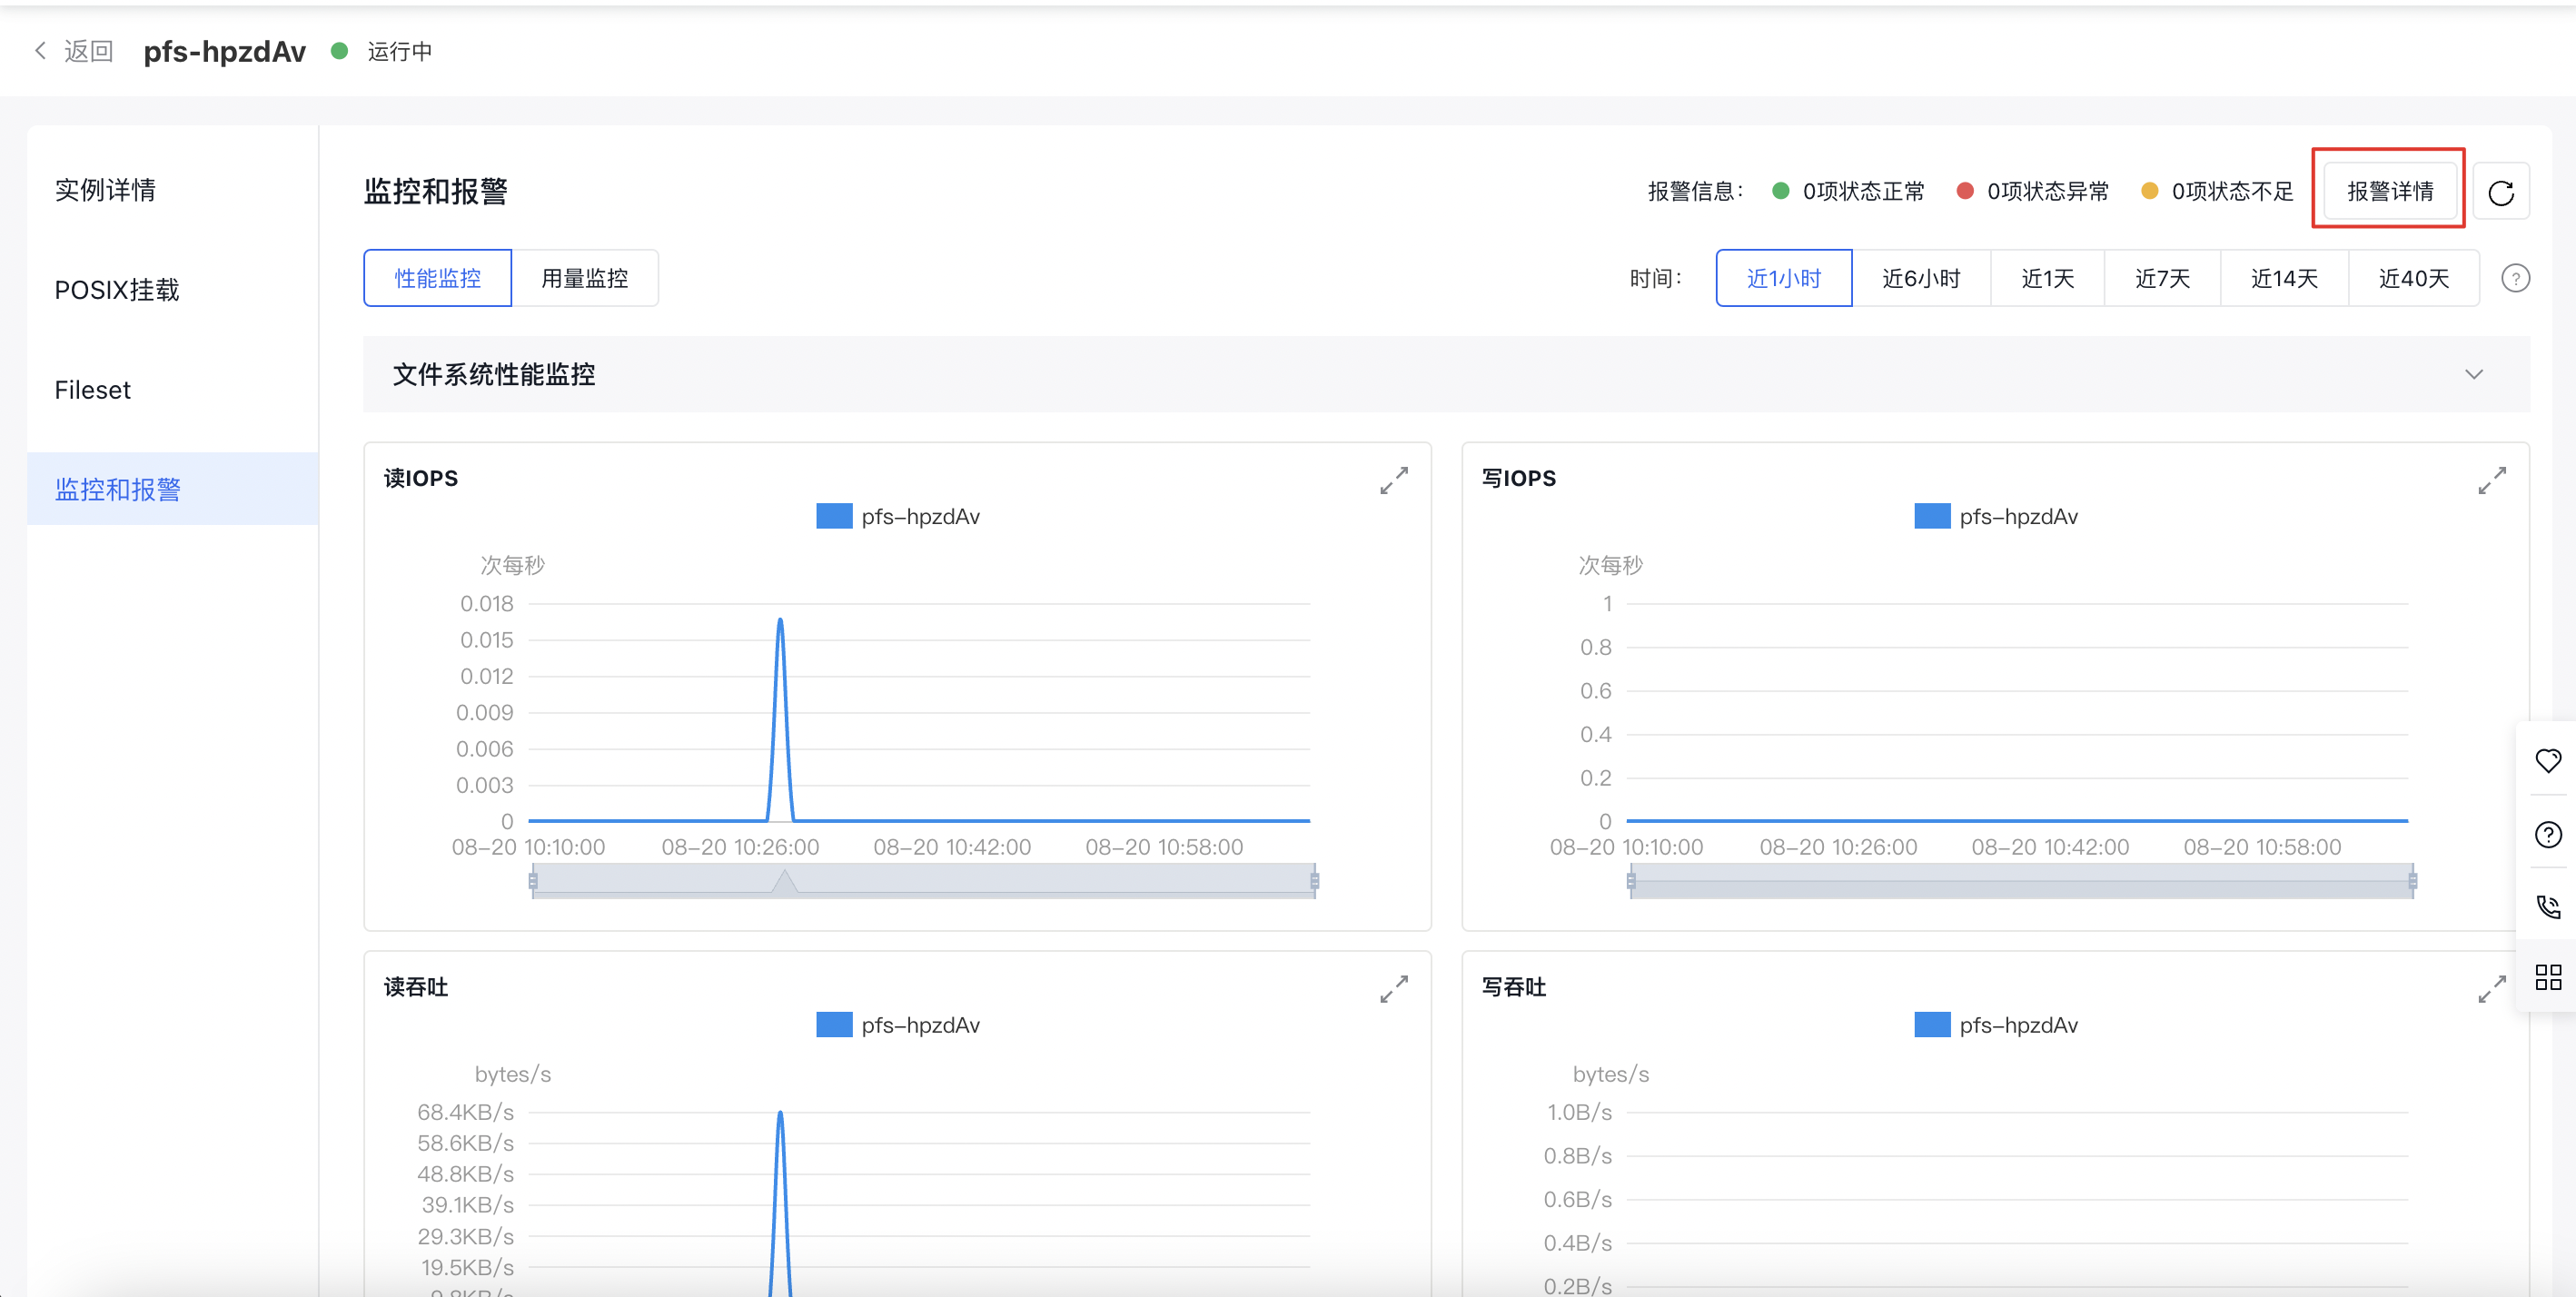
Task: Toggle pfs-hpzdAv legend in 写吞吐 chart
Action: [x=1996, y=1025]
